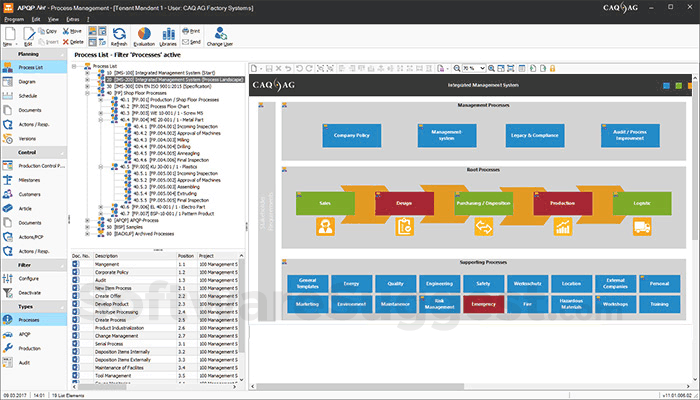Click the zoom in magnifier in diagram toolbar

pyautogui.click(x=491, y=68)
